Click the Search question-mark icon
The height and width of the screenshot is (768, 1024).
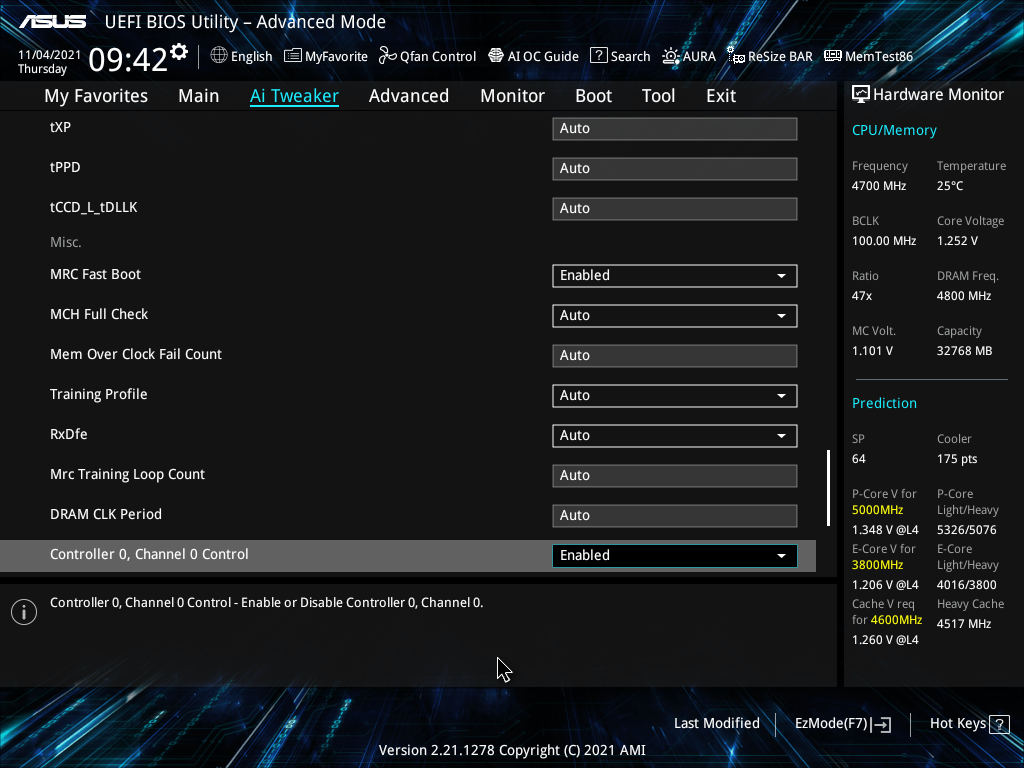(x=598, y=56)
